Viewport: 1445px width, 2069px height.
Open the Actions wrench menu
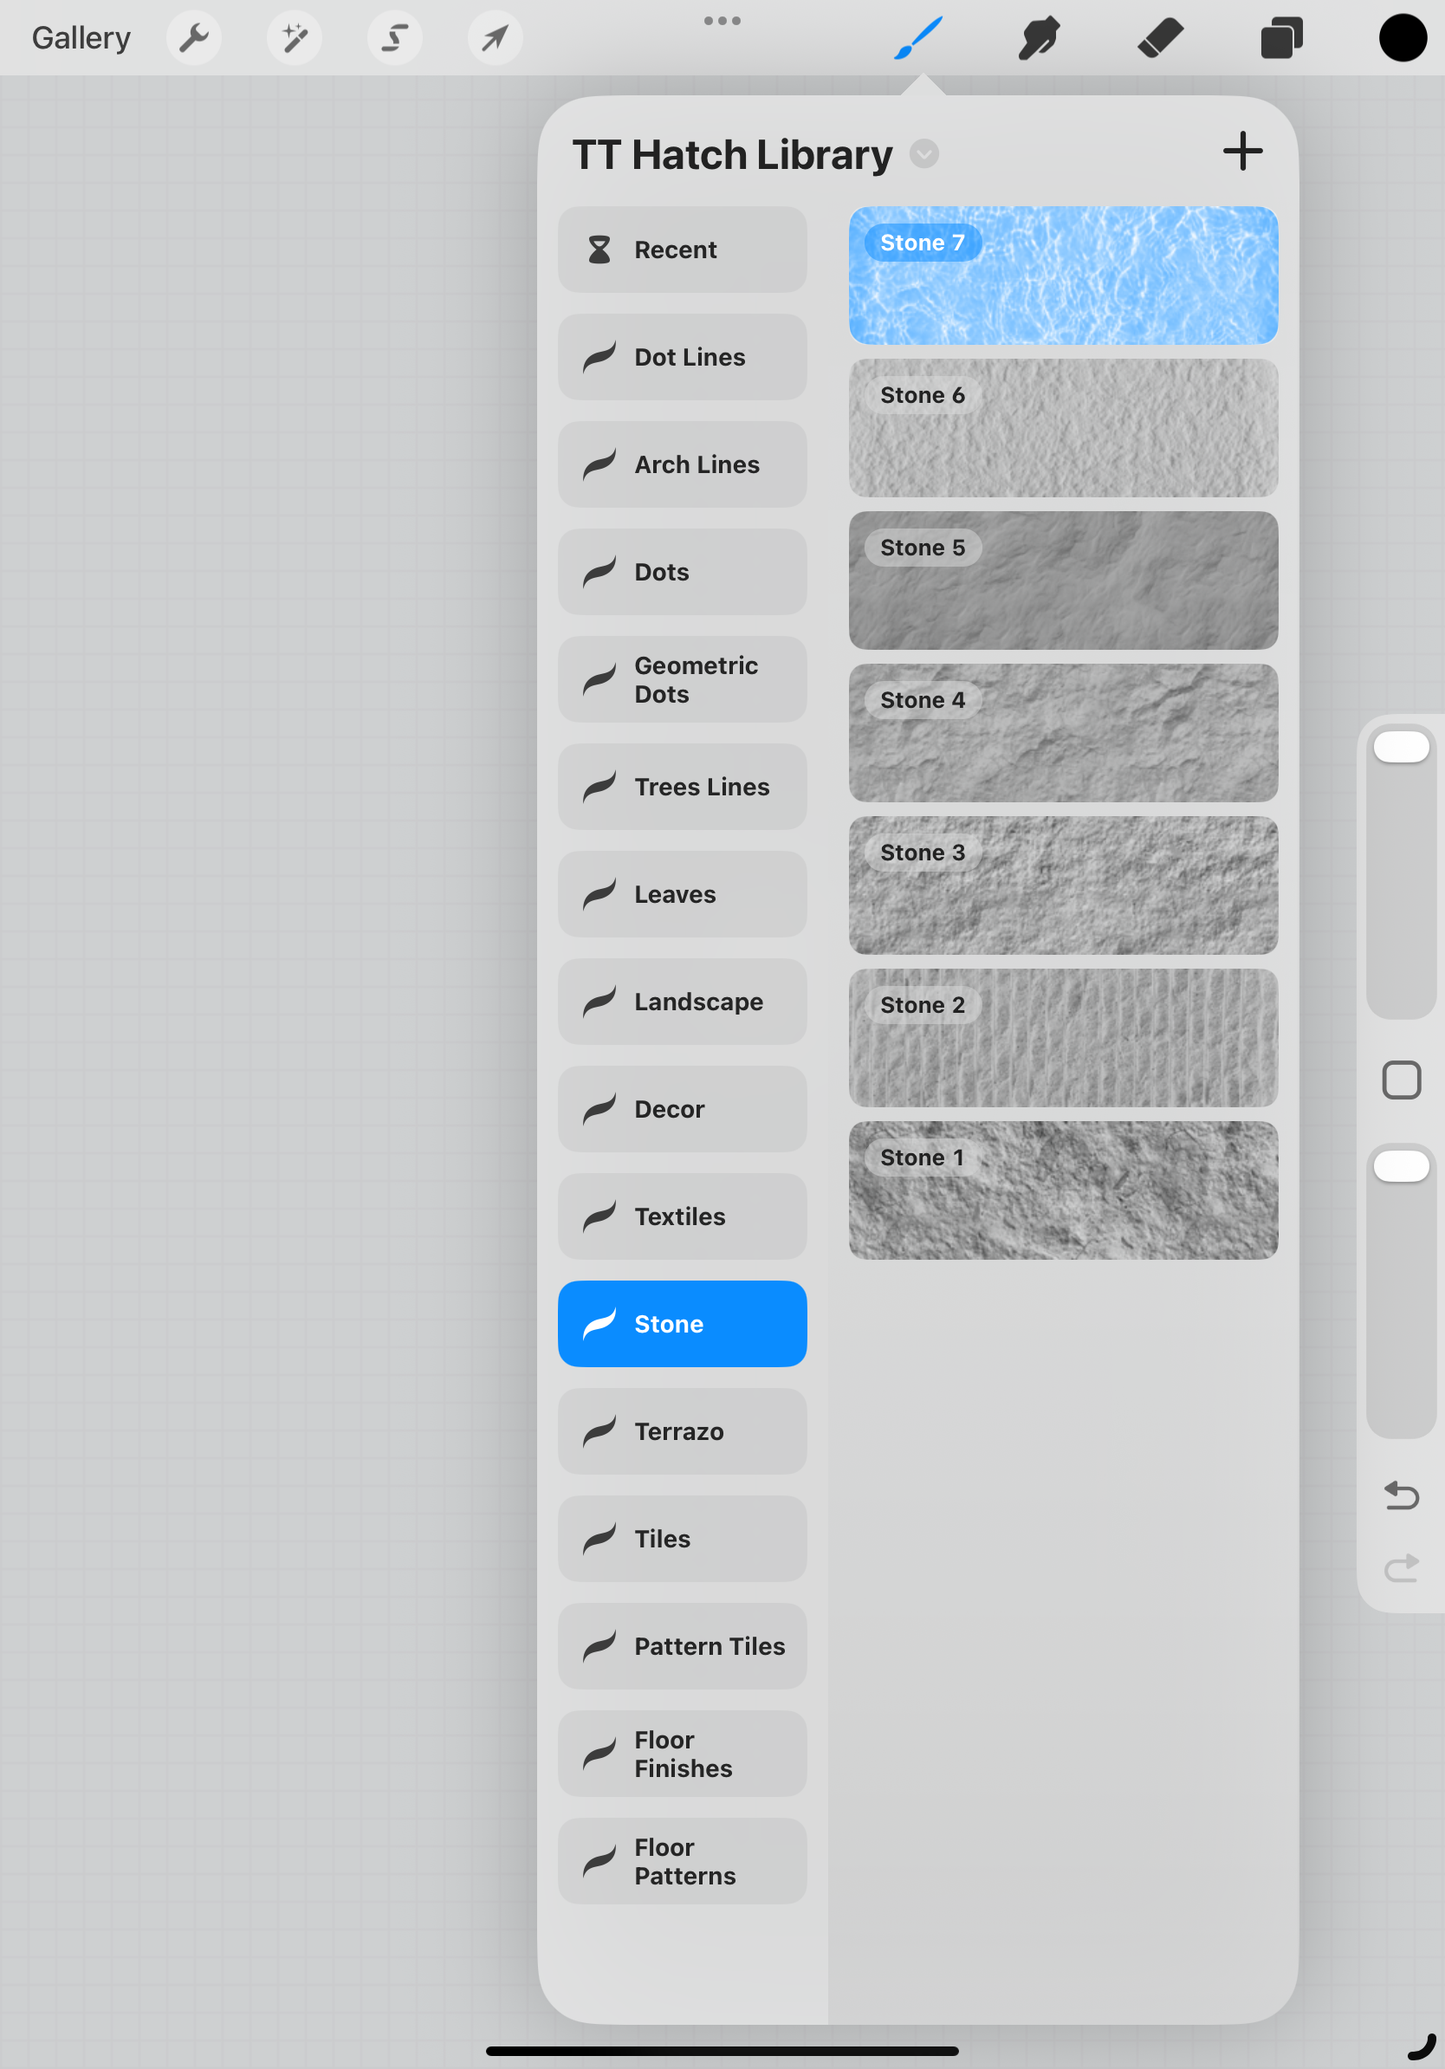pos(194,39)
